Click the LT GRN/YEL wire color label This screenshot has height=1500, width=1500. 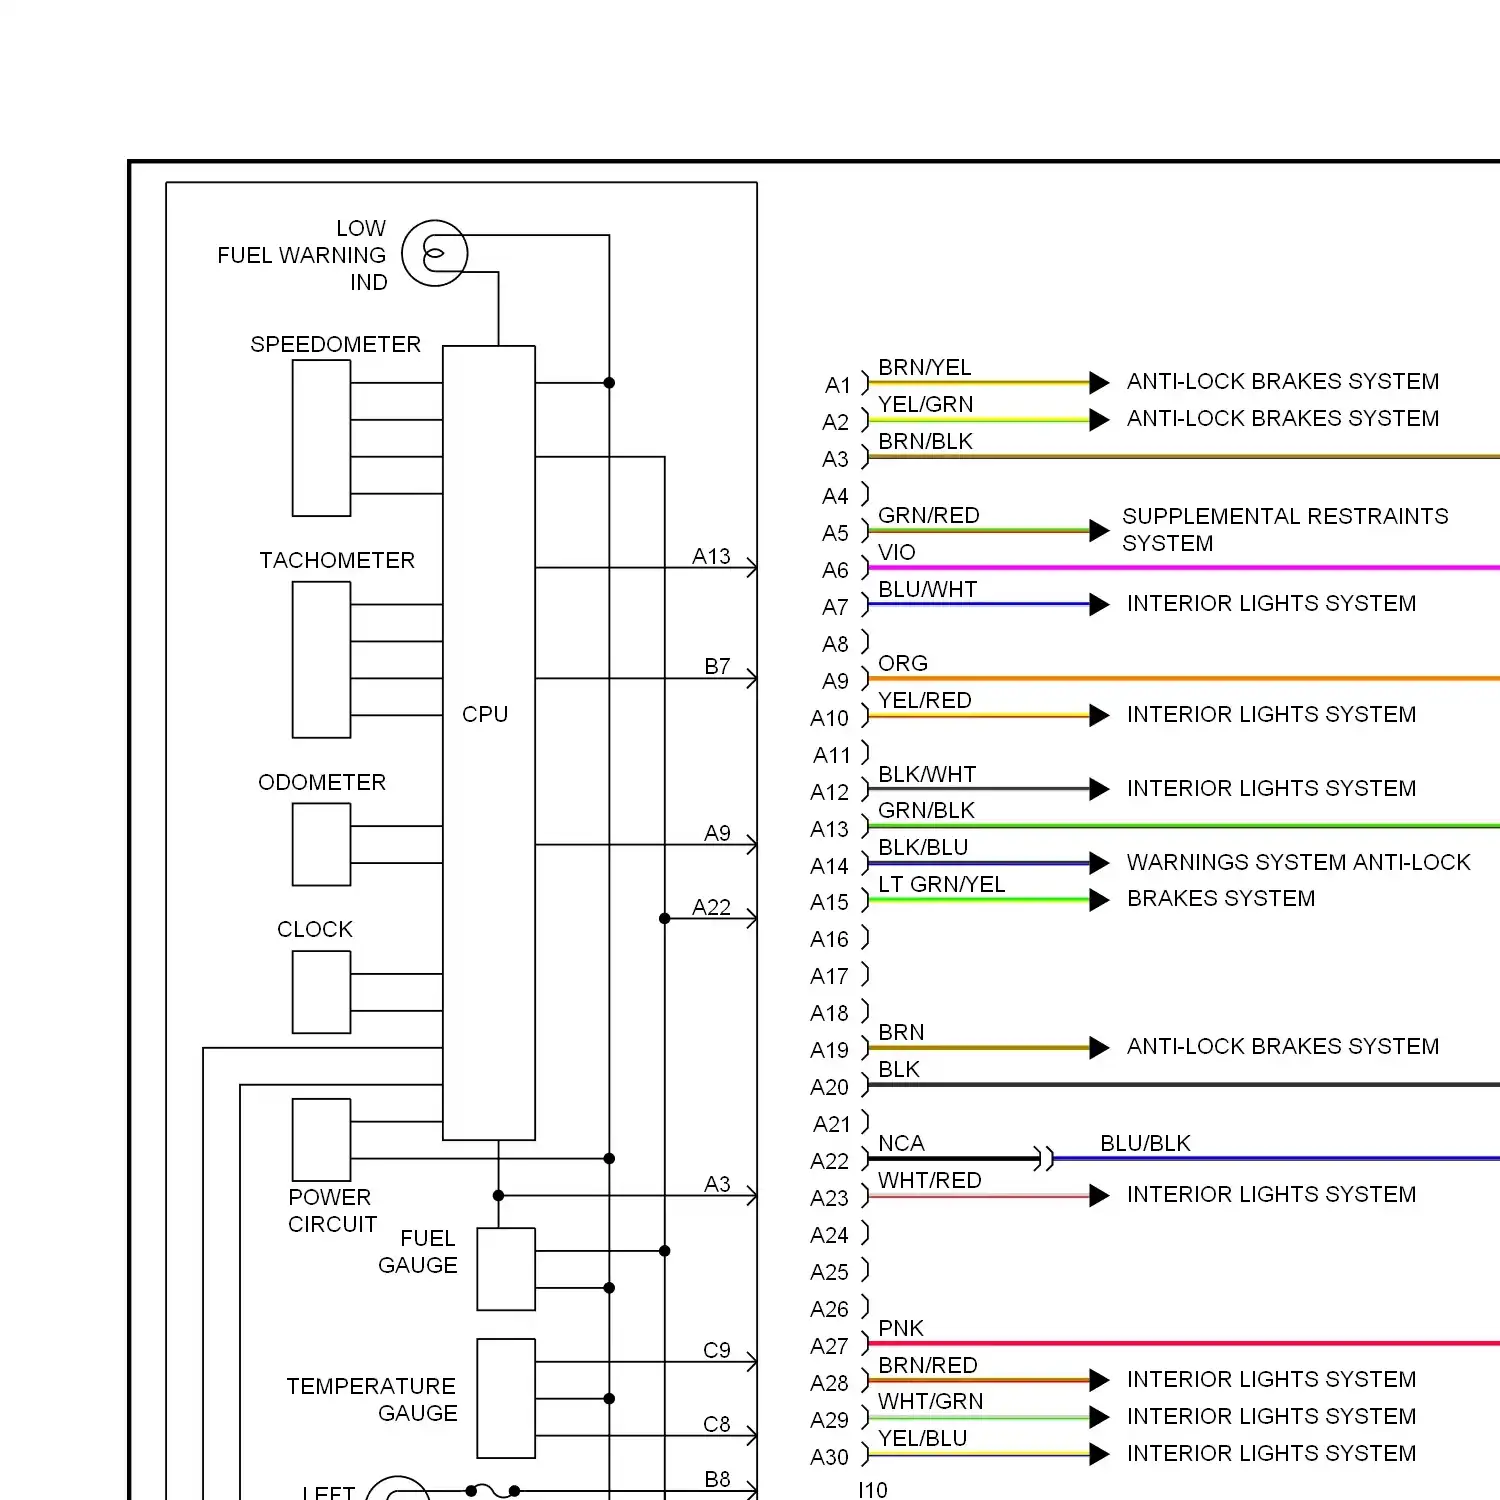(942, 884)
